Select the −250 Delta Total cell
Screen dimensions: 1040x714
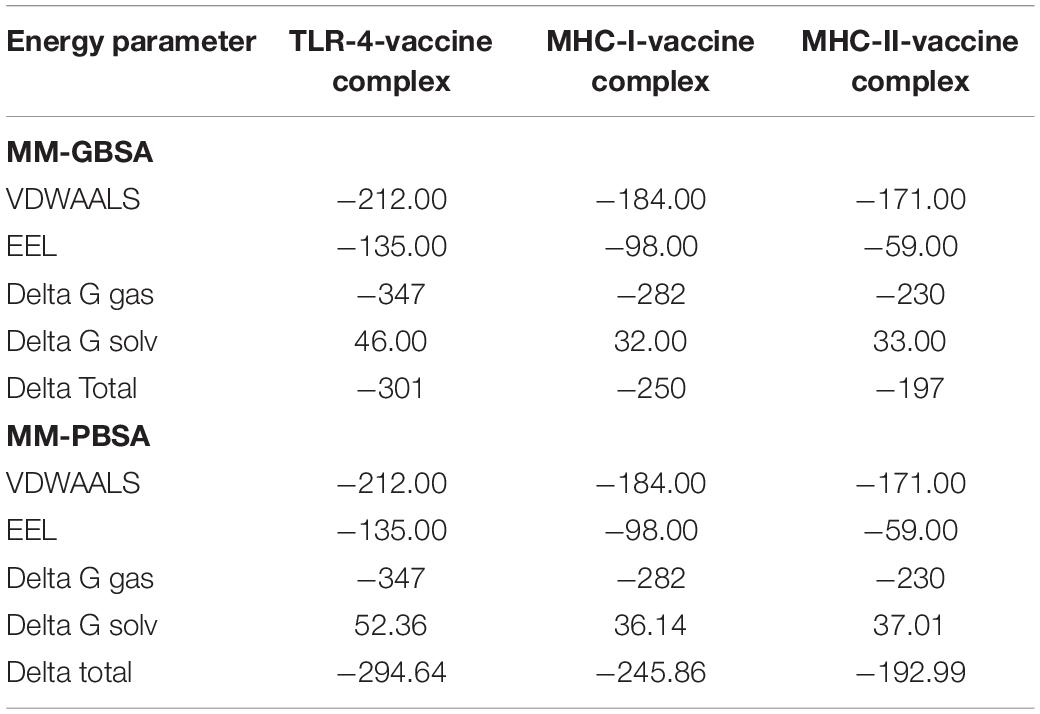coord(651,388)
